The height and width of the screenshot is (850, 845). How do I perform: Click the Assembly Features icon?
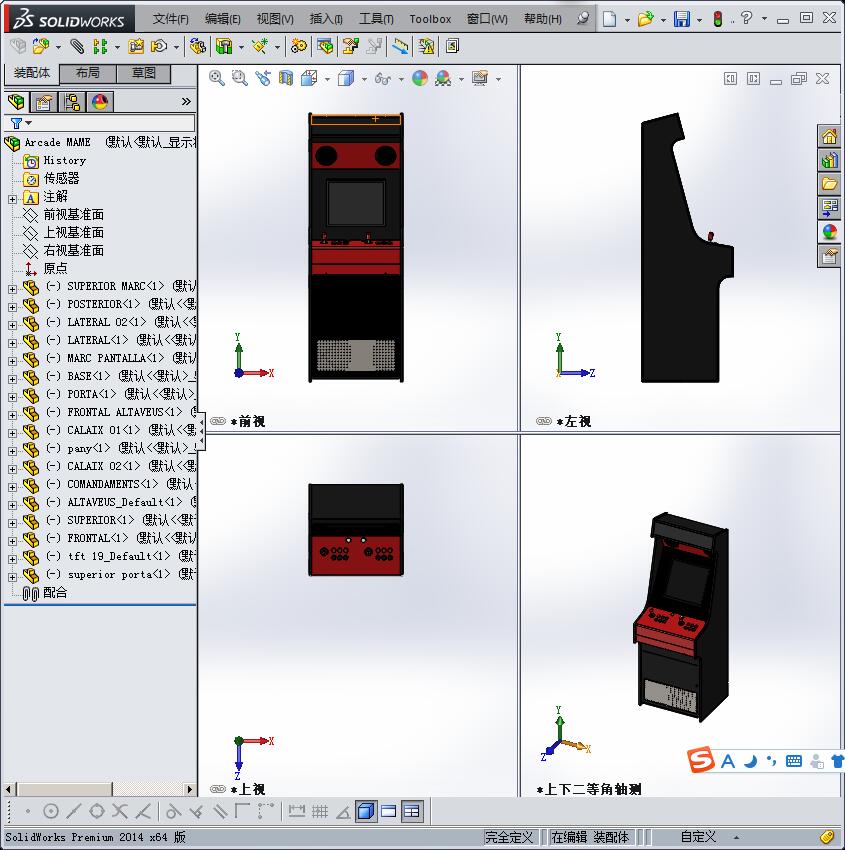223,47
